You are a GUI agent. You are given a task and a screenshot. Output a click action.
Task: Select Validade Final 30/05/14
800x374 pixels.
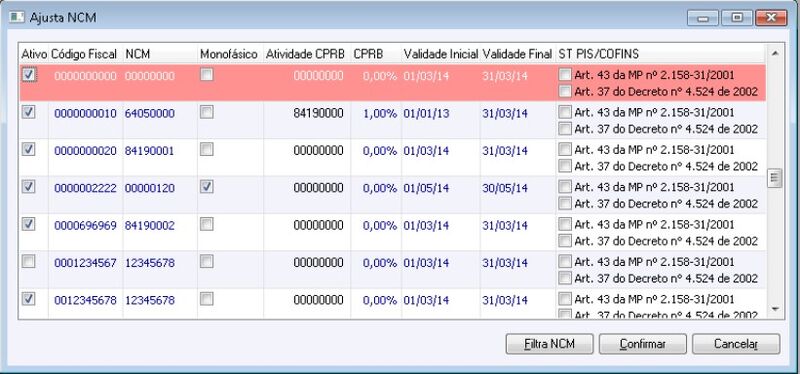pyautogui.click(x=505, y=188)
